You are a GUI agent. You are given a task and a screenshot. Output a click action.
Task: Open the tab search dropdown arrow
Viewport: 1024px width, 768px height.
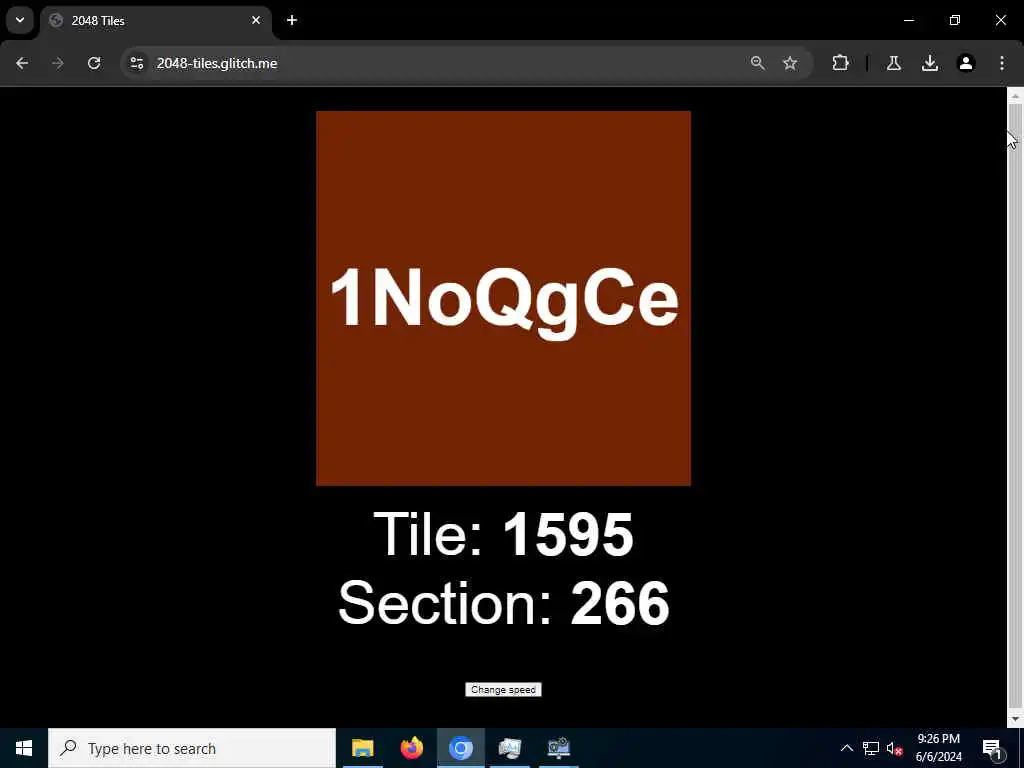[x=20, y=20]
